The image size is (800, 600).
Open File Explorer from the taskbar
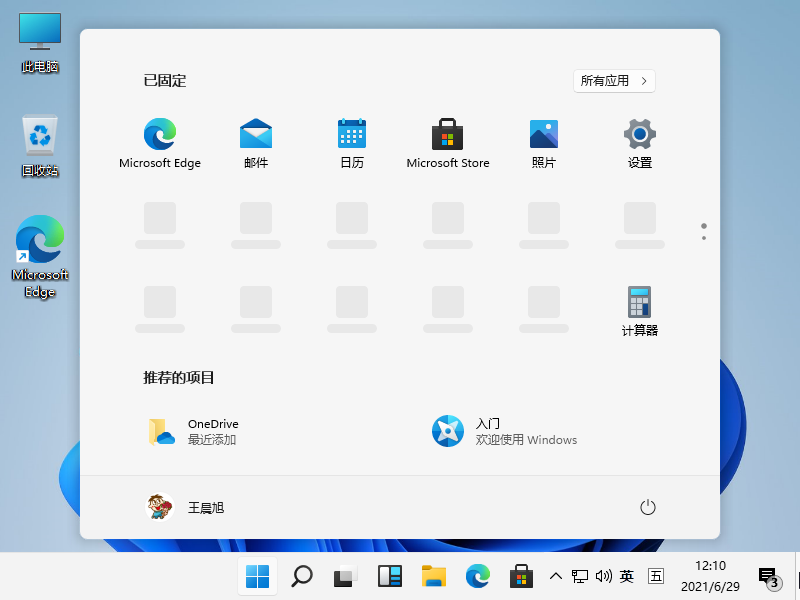tap(434, 576)
